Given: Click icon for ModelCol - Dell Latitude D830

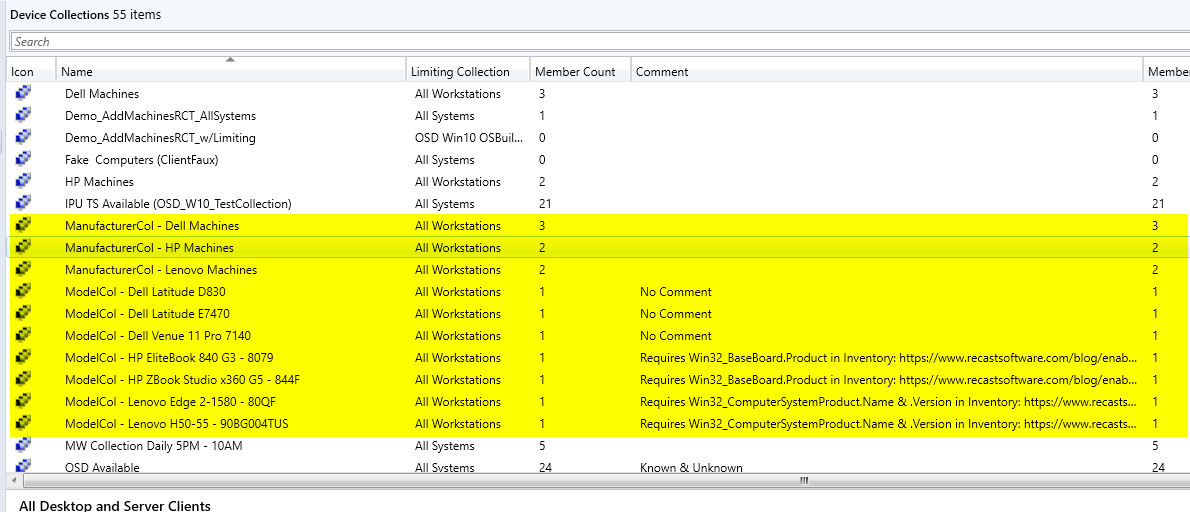Looking at the screenshot, I should coord(23,291).
